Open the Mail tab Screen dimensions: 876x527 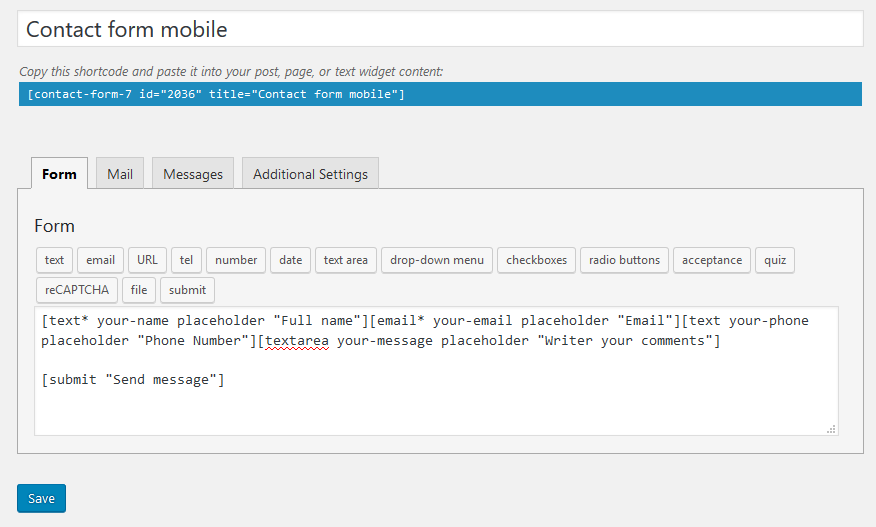120,174
